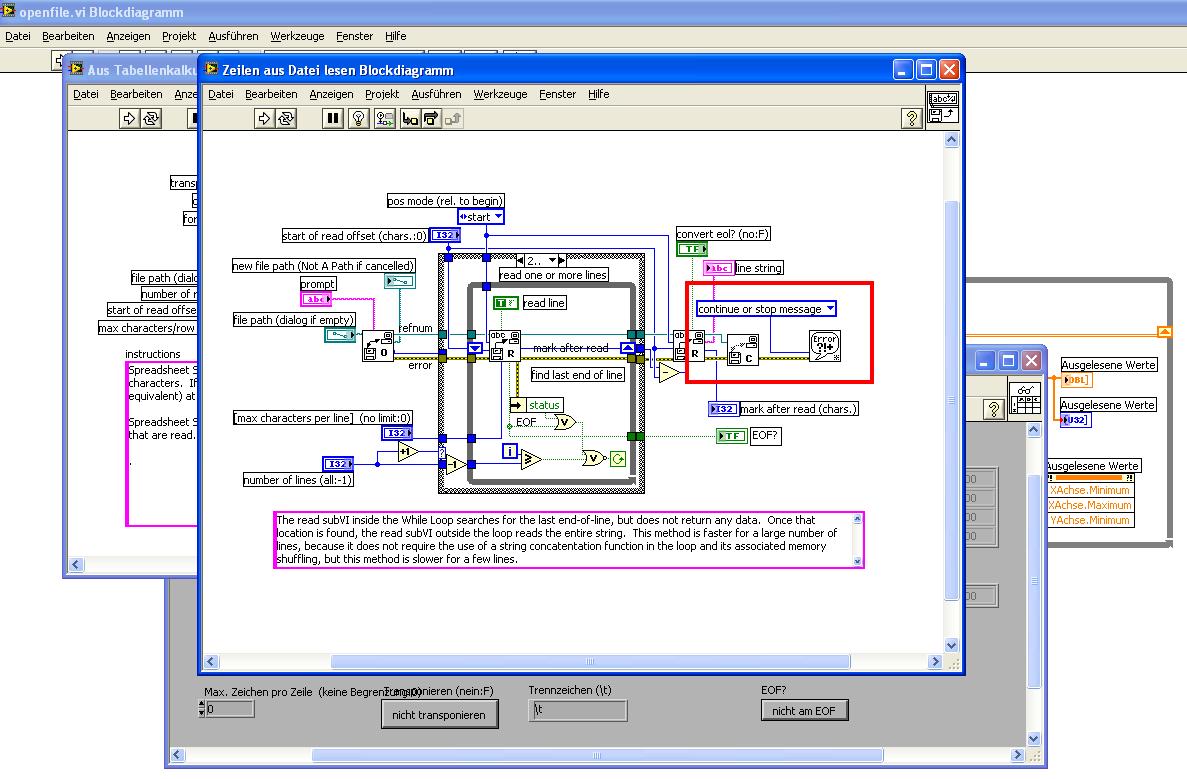Click the Trennzeichen input field
This screenshot has width=1187, height=779.
[x=578, y=710]
